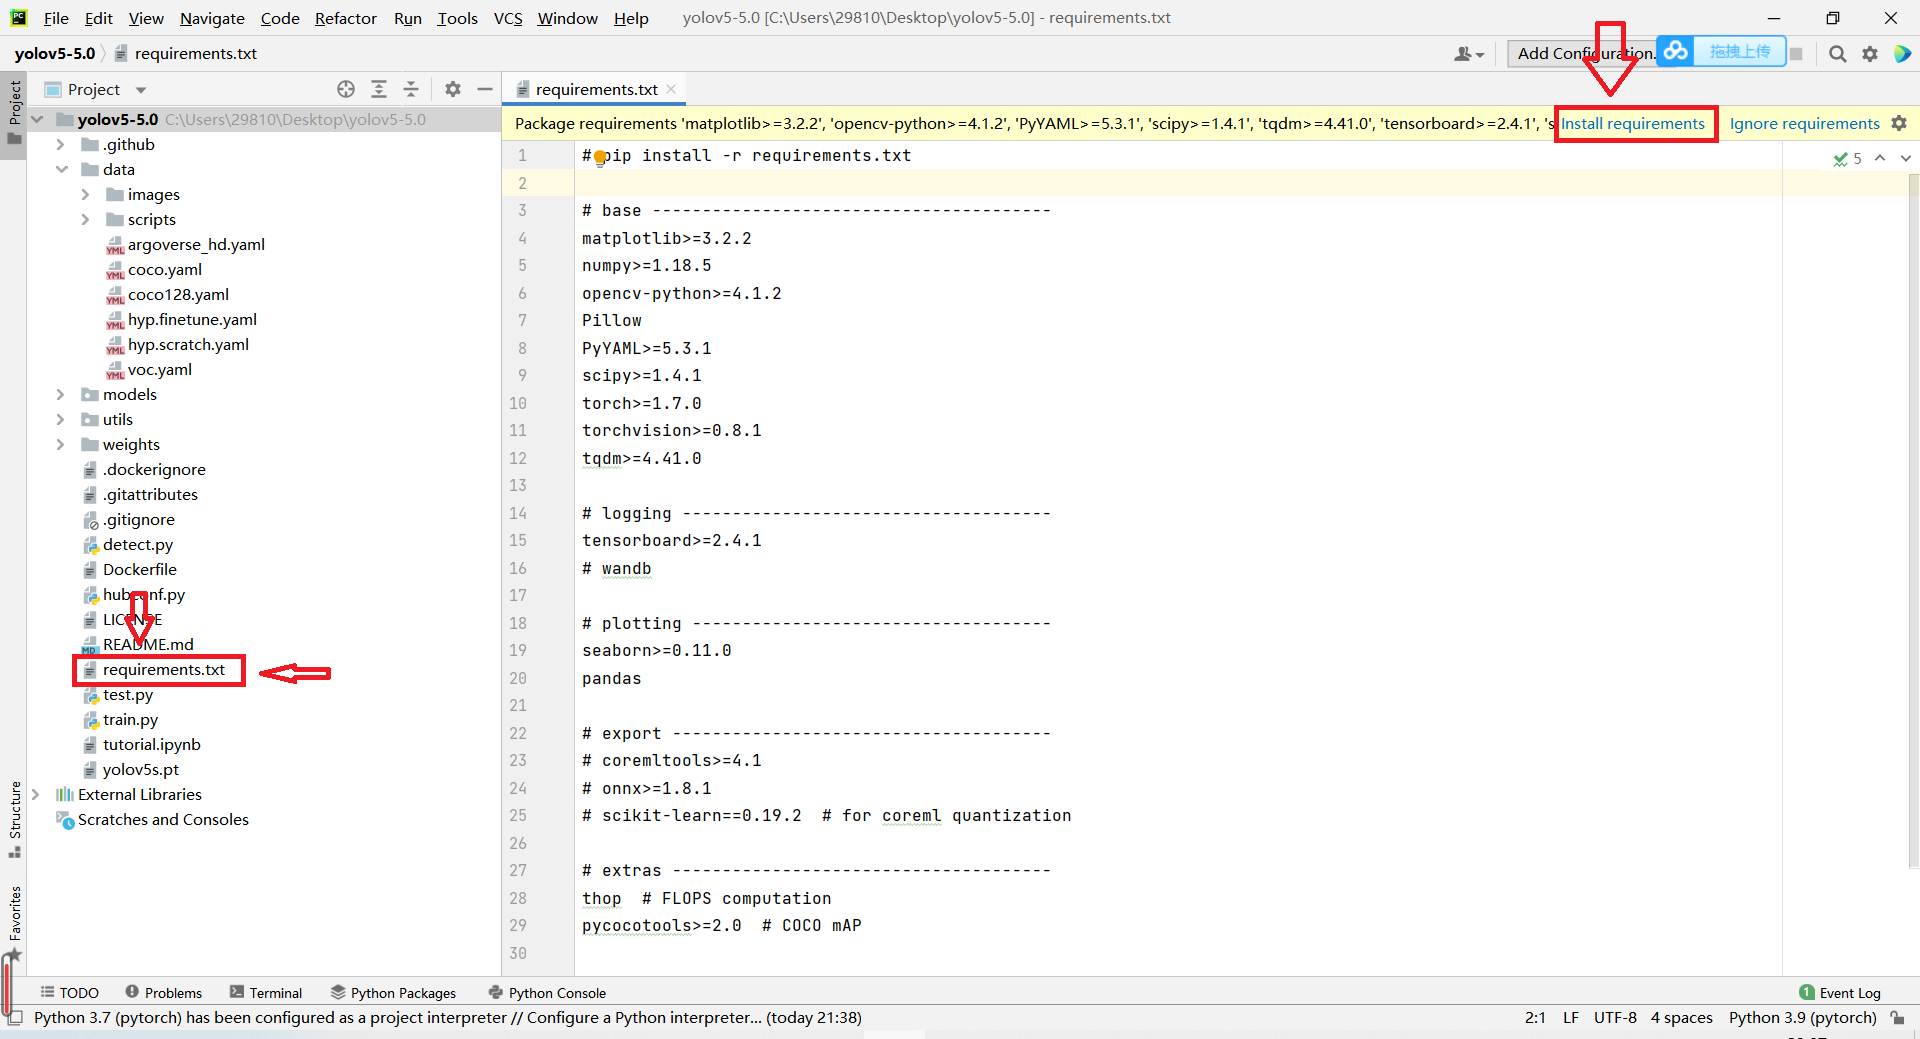The height and width of the screenshot is (1039, 1920).
Task: Click Collapse All icon in Project panel
Action: 411,89
